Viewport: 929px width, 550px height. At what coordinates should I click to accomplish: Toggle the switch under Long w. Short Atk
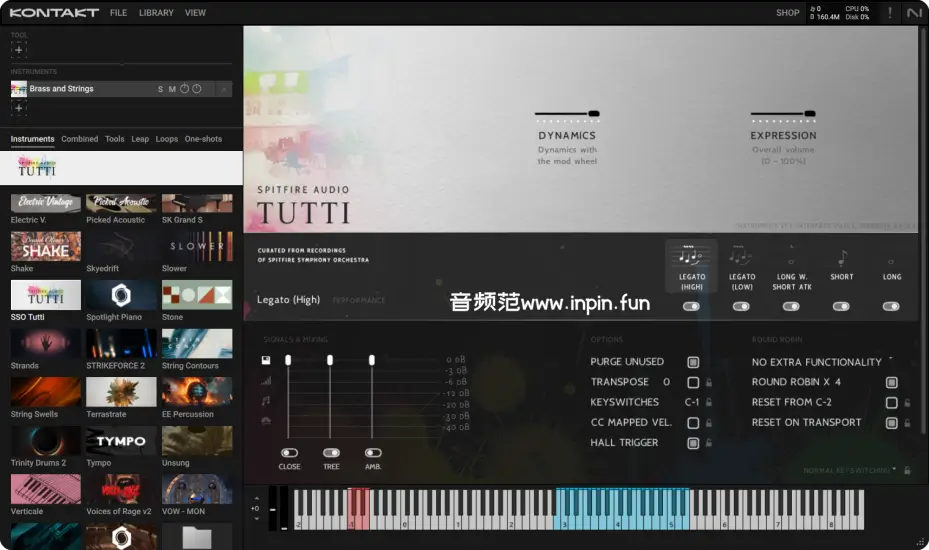(791, 306)
